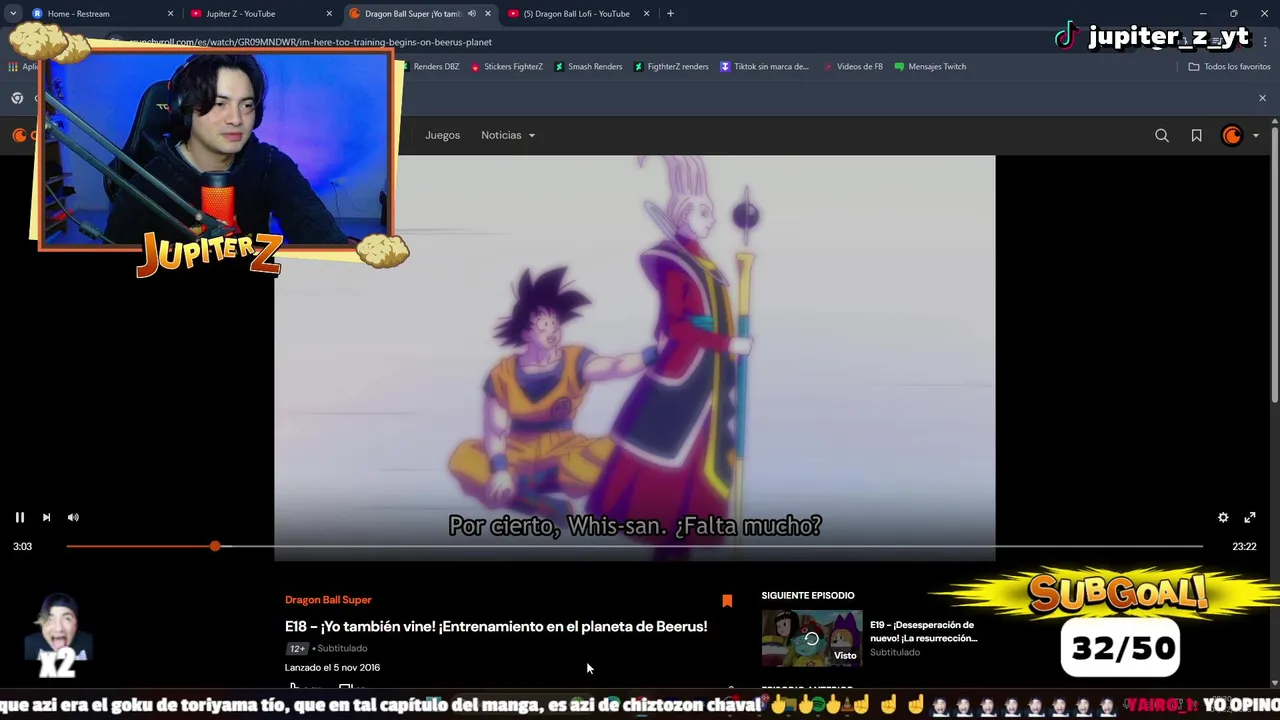Open the Stickers FighterZ bookmark
This screenshot has width=1280, height=720.
click(x=507, y=67)
